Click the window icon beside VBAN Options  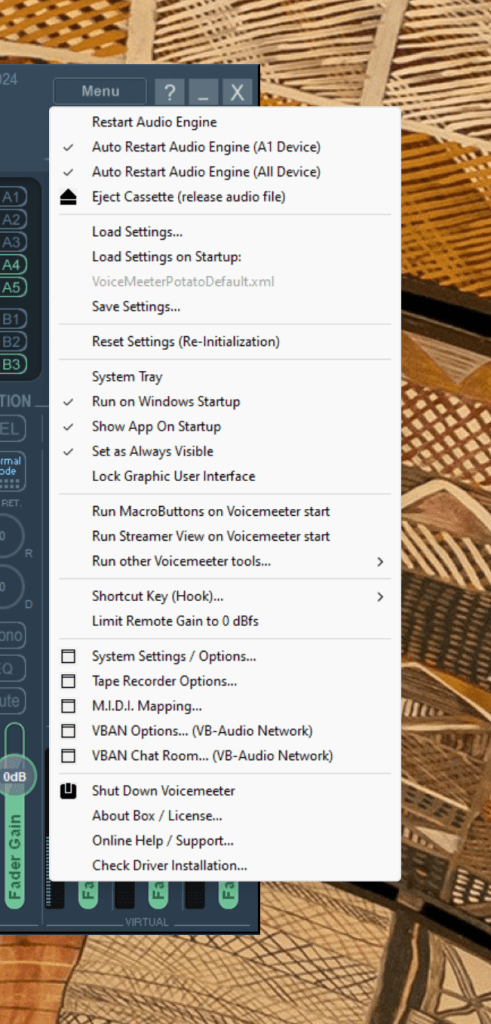(68, 731)
